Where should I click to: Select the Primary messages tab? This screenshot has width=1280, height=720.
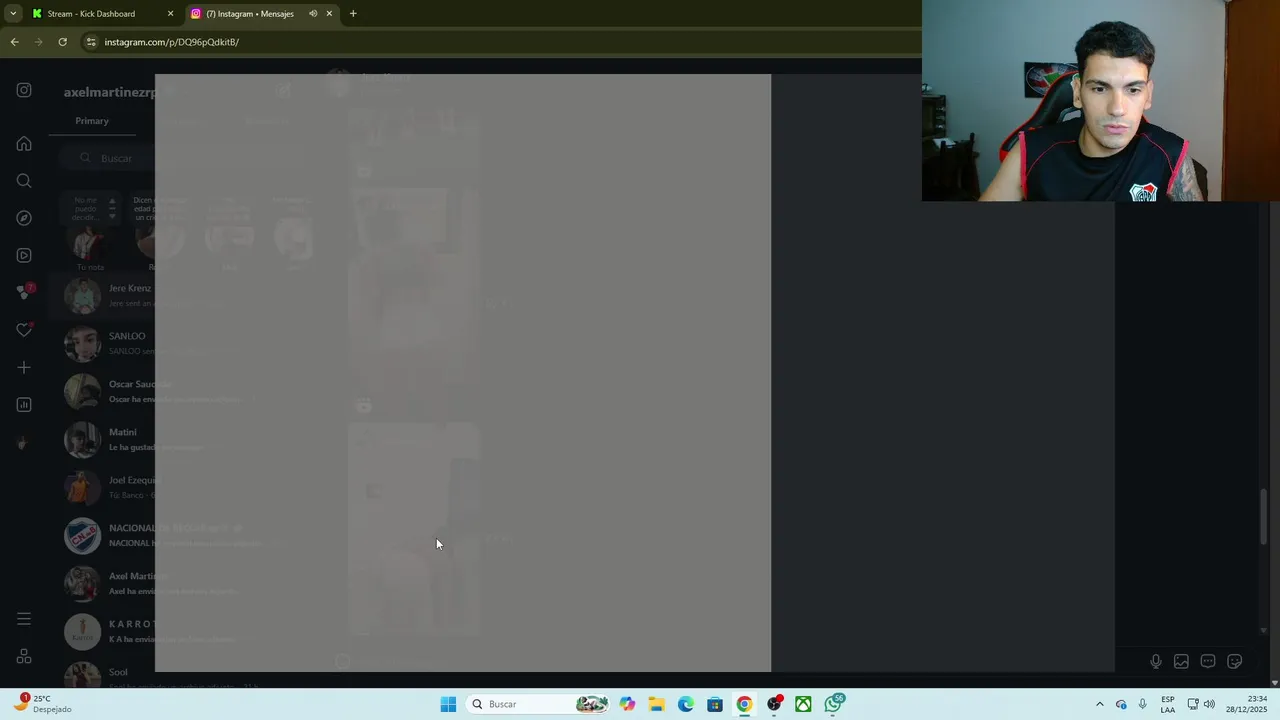tap(92, 121)
